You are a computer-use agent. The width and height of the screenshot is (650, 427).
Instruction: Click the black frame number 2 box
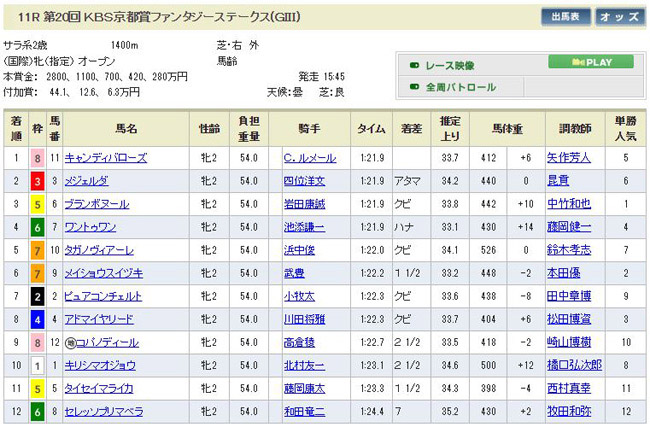[x=39, y=296]
